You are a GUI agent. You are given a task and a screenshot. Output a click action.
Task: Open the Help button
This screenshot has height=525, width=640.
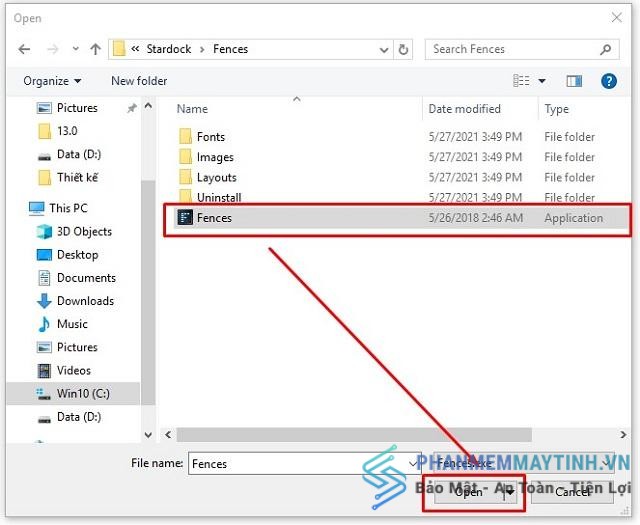[609, 81]
